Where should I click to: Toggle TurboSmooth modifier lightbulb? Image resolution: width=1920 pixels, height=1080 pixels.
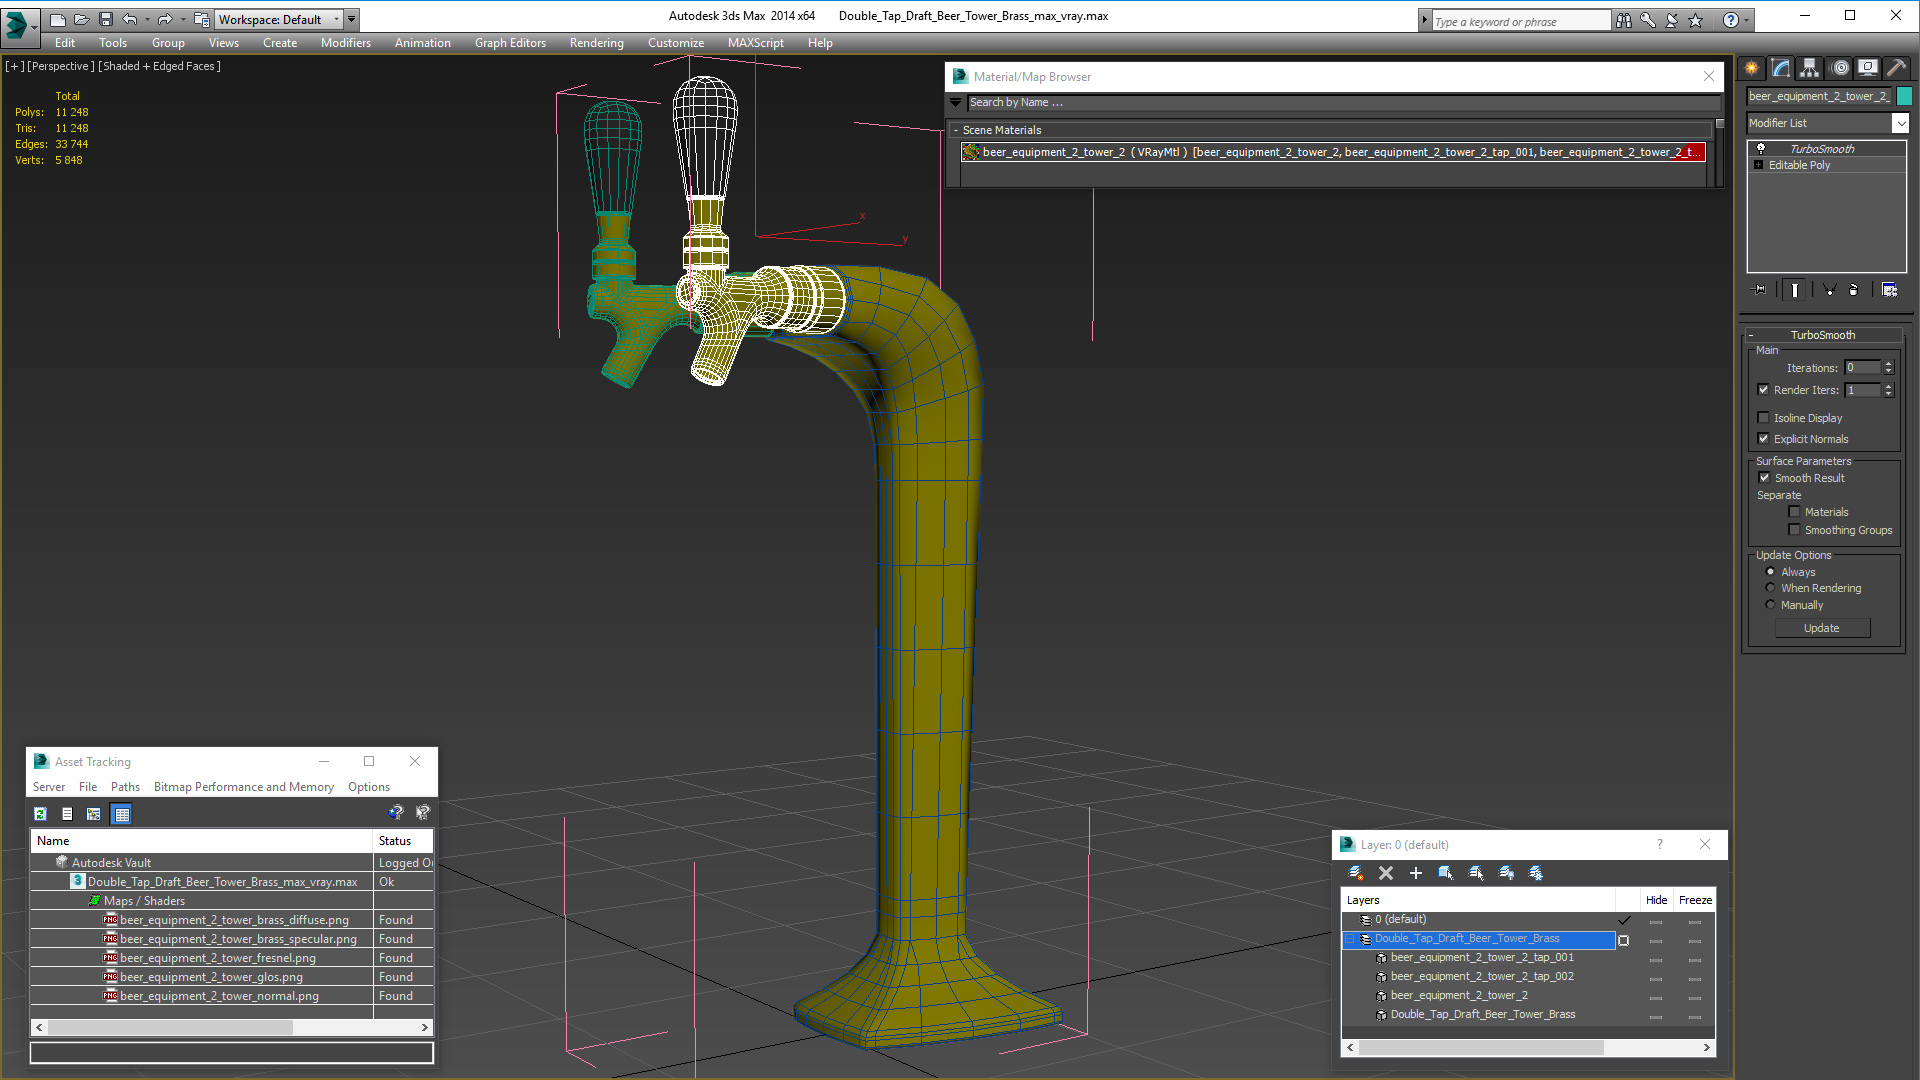pyautogui.click(x=1761, y=148)
